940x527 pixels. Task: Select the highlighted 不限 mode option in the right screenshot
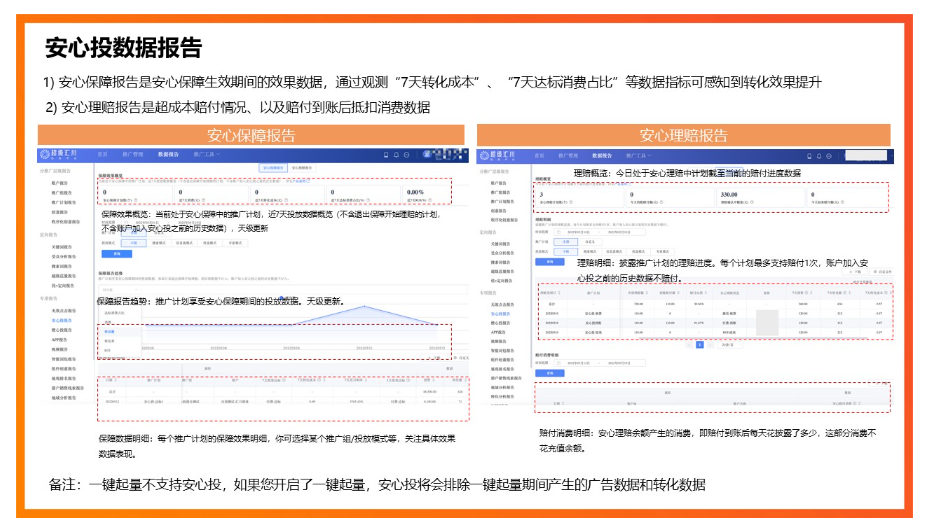point(565,252)
